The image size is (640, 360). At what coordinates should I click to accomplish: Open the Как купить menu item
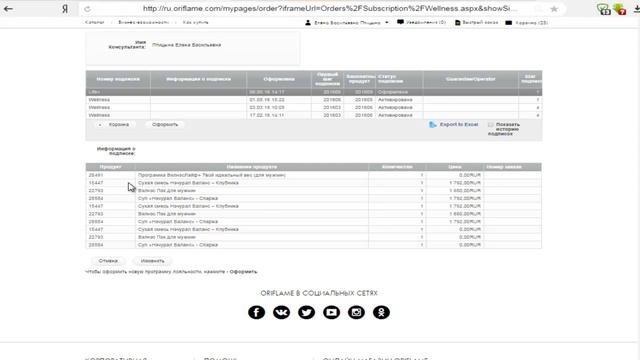[x=195, y=22]
